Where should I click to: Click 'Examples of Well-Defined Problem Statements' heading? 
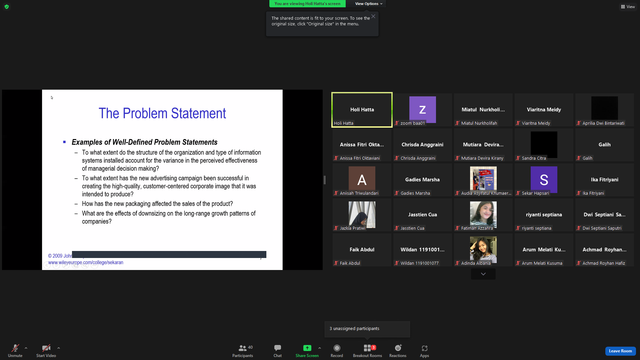(144, 142)
